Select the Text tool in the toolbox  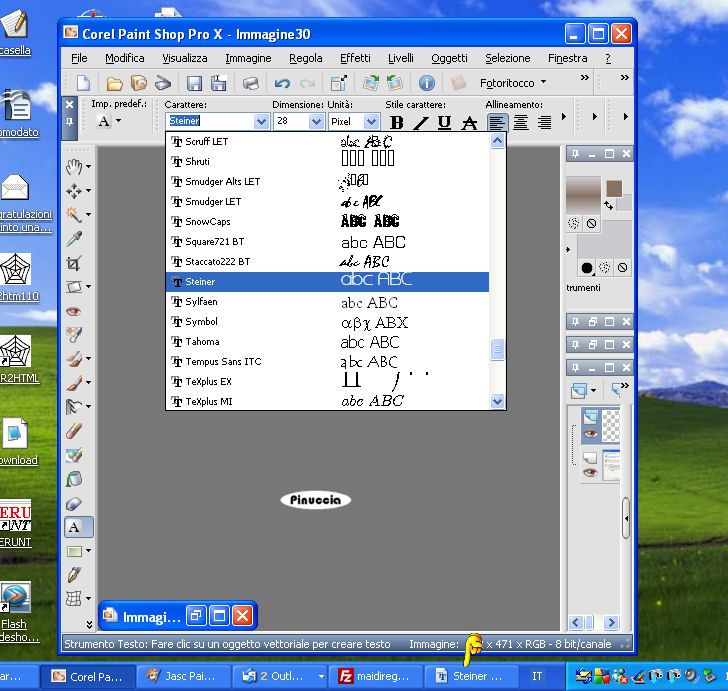click(x=75, y=527)
